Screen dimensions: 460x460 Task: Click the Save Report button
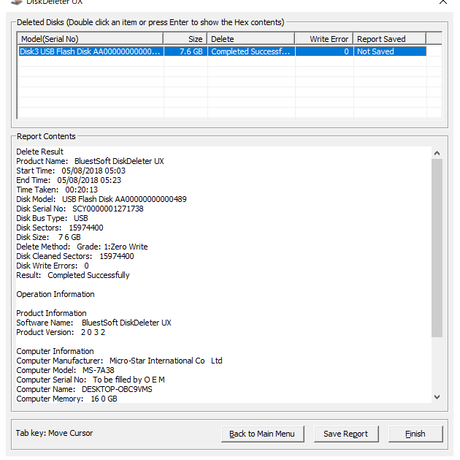point(346,434)
